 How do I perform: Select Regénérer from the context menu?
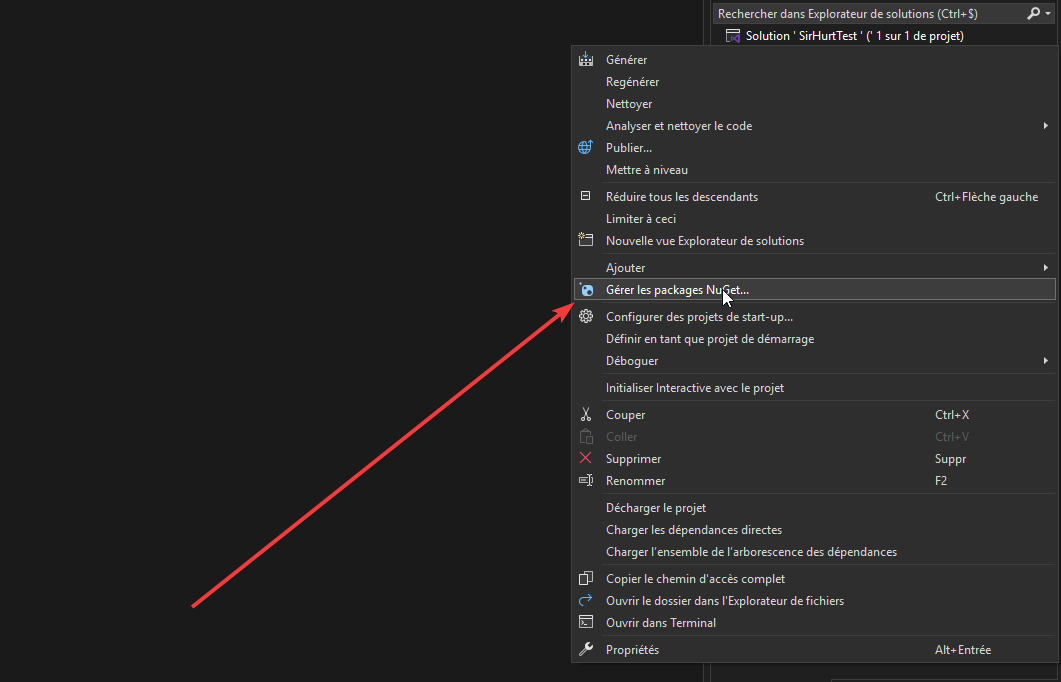[x=632, y=82]
